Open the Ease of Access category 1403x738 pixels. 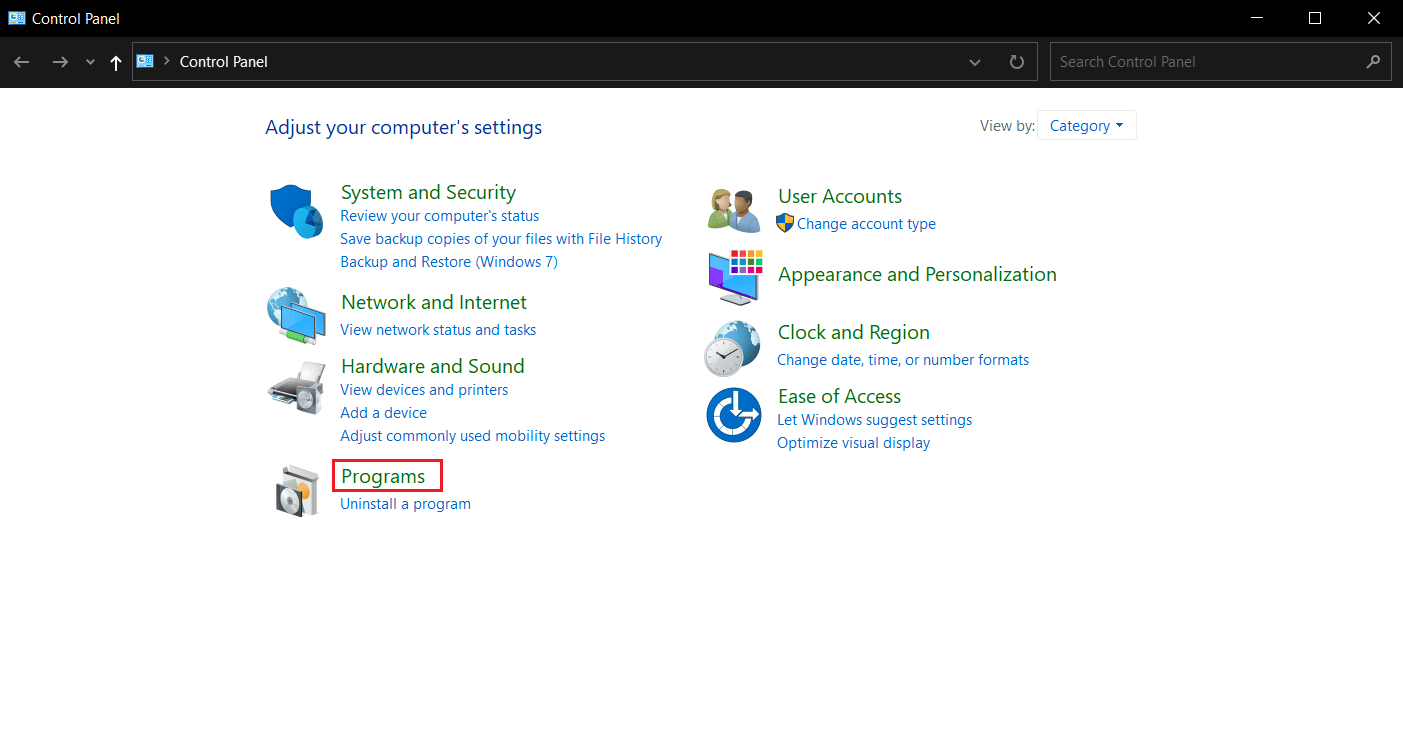[839, 396]
